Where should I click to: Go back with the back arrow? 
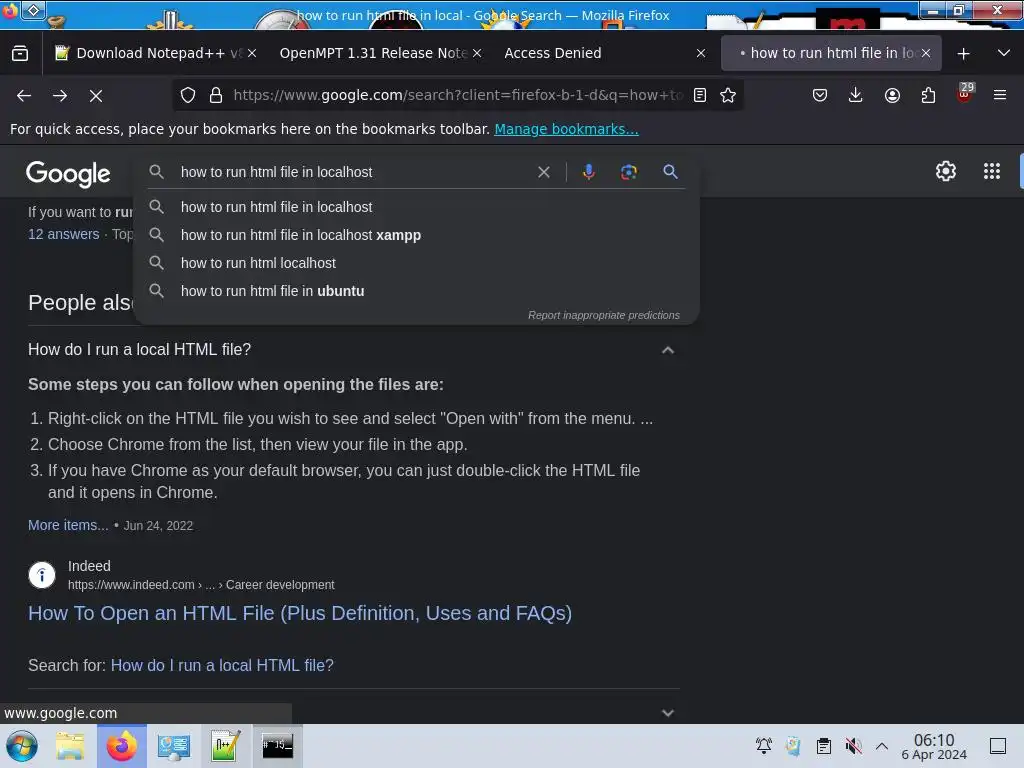(24, 96)
